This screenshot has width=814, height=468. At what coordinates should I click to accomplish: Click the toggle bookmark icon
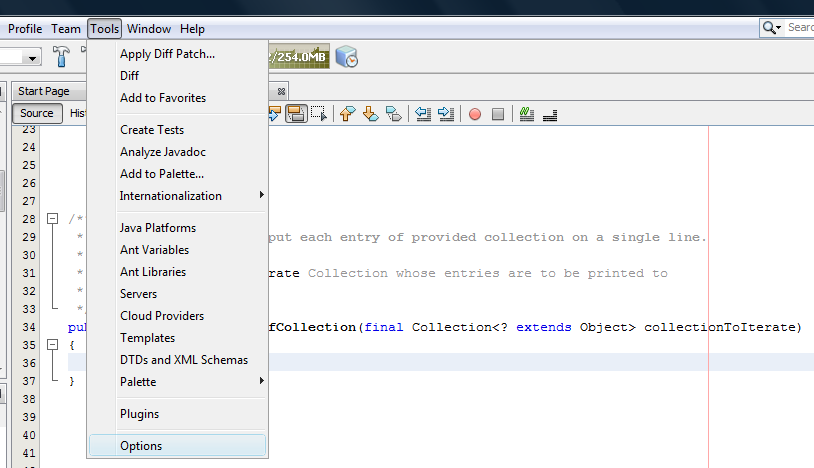click(x=394, y=114)
